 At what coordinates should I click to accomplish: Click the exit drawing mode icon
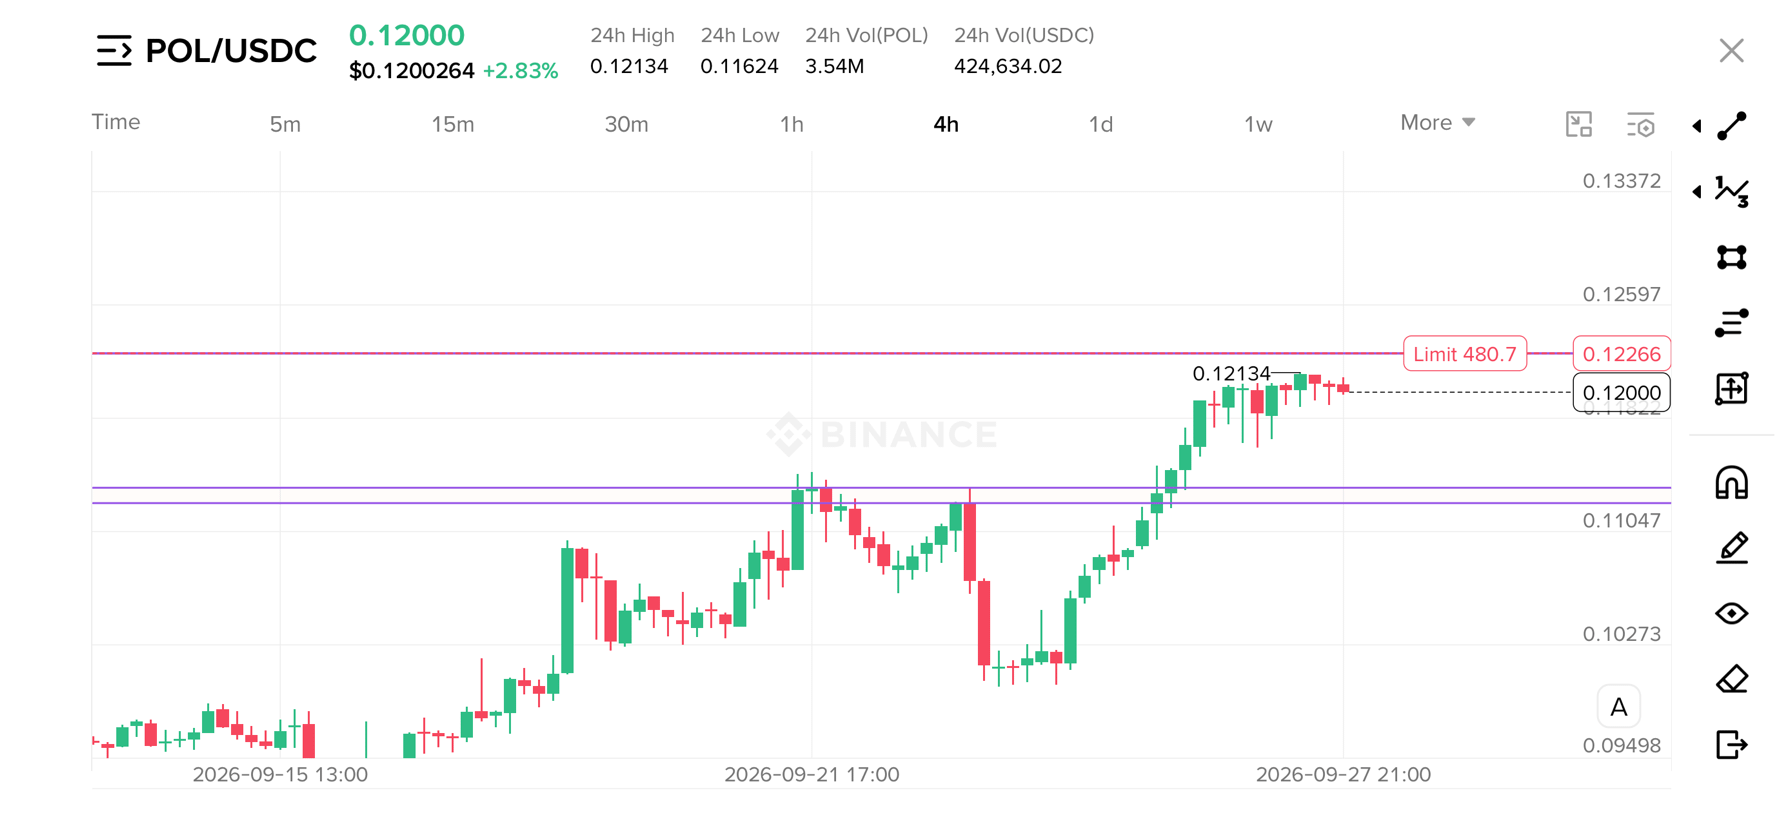click(x=1732, y=745)
